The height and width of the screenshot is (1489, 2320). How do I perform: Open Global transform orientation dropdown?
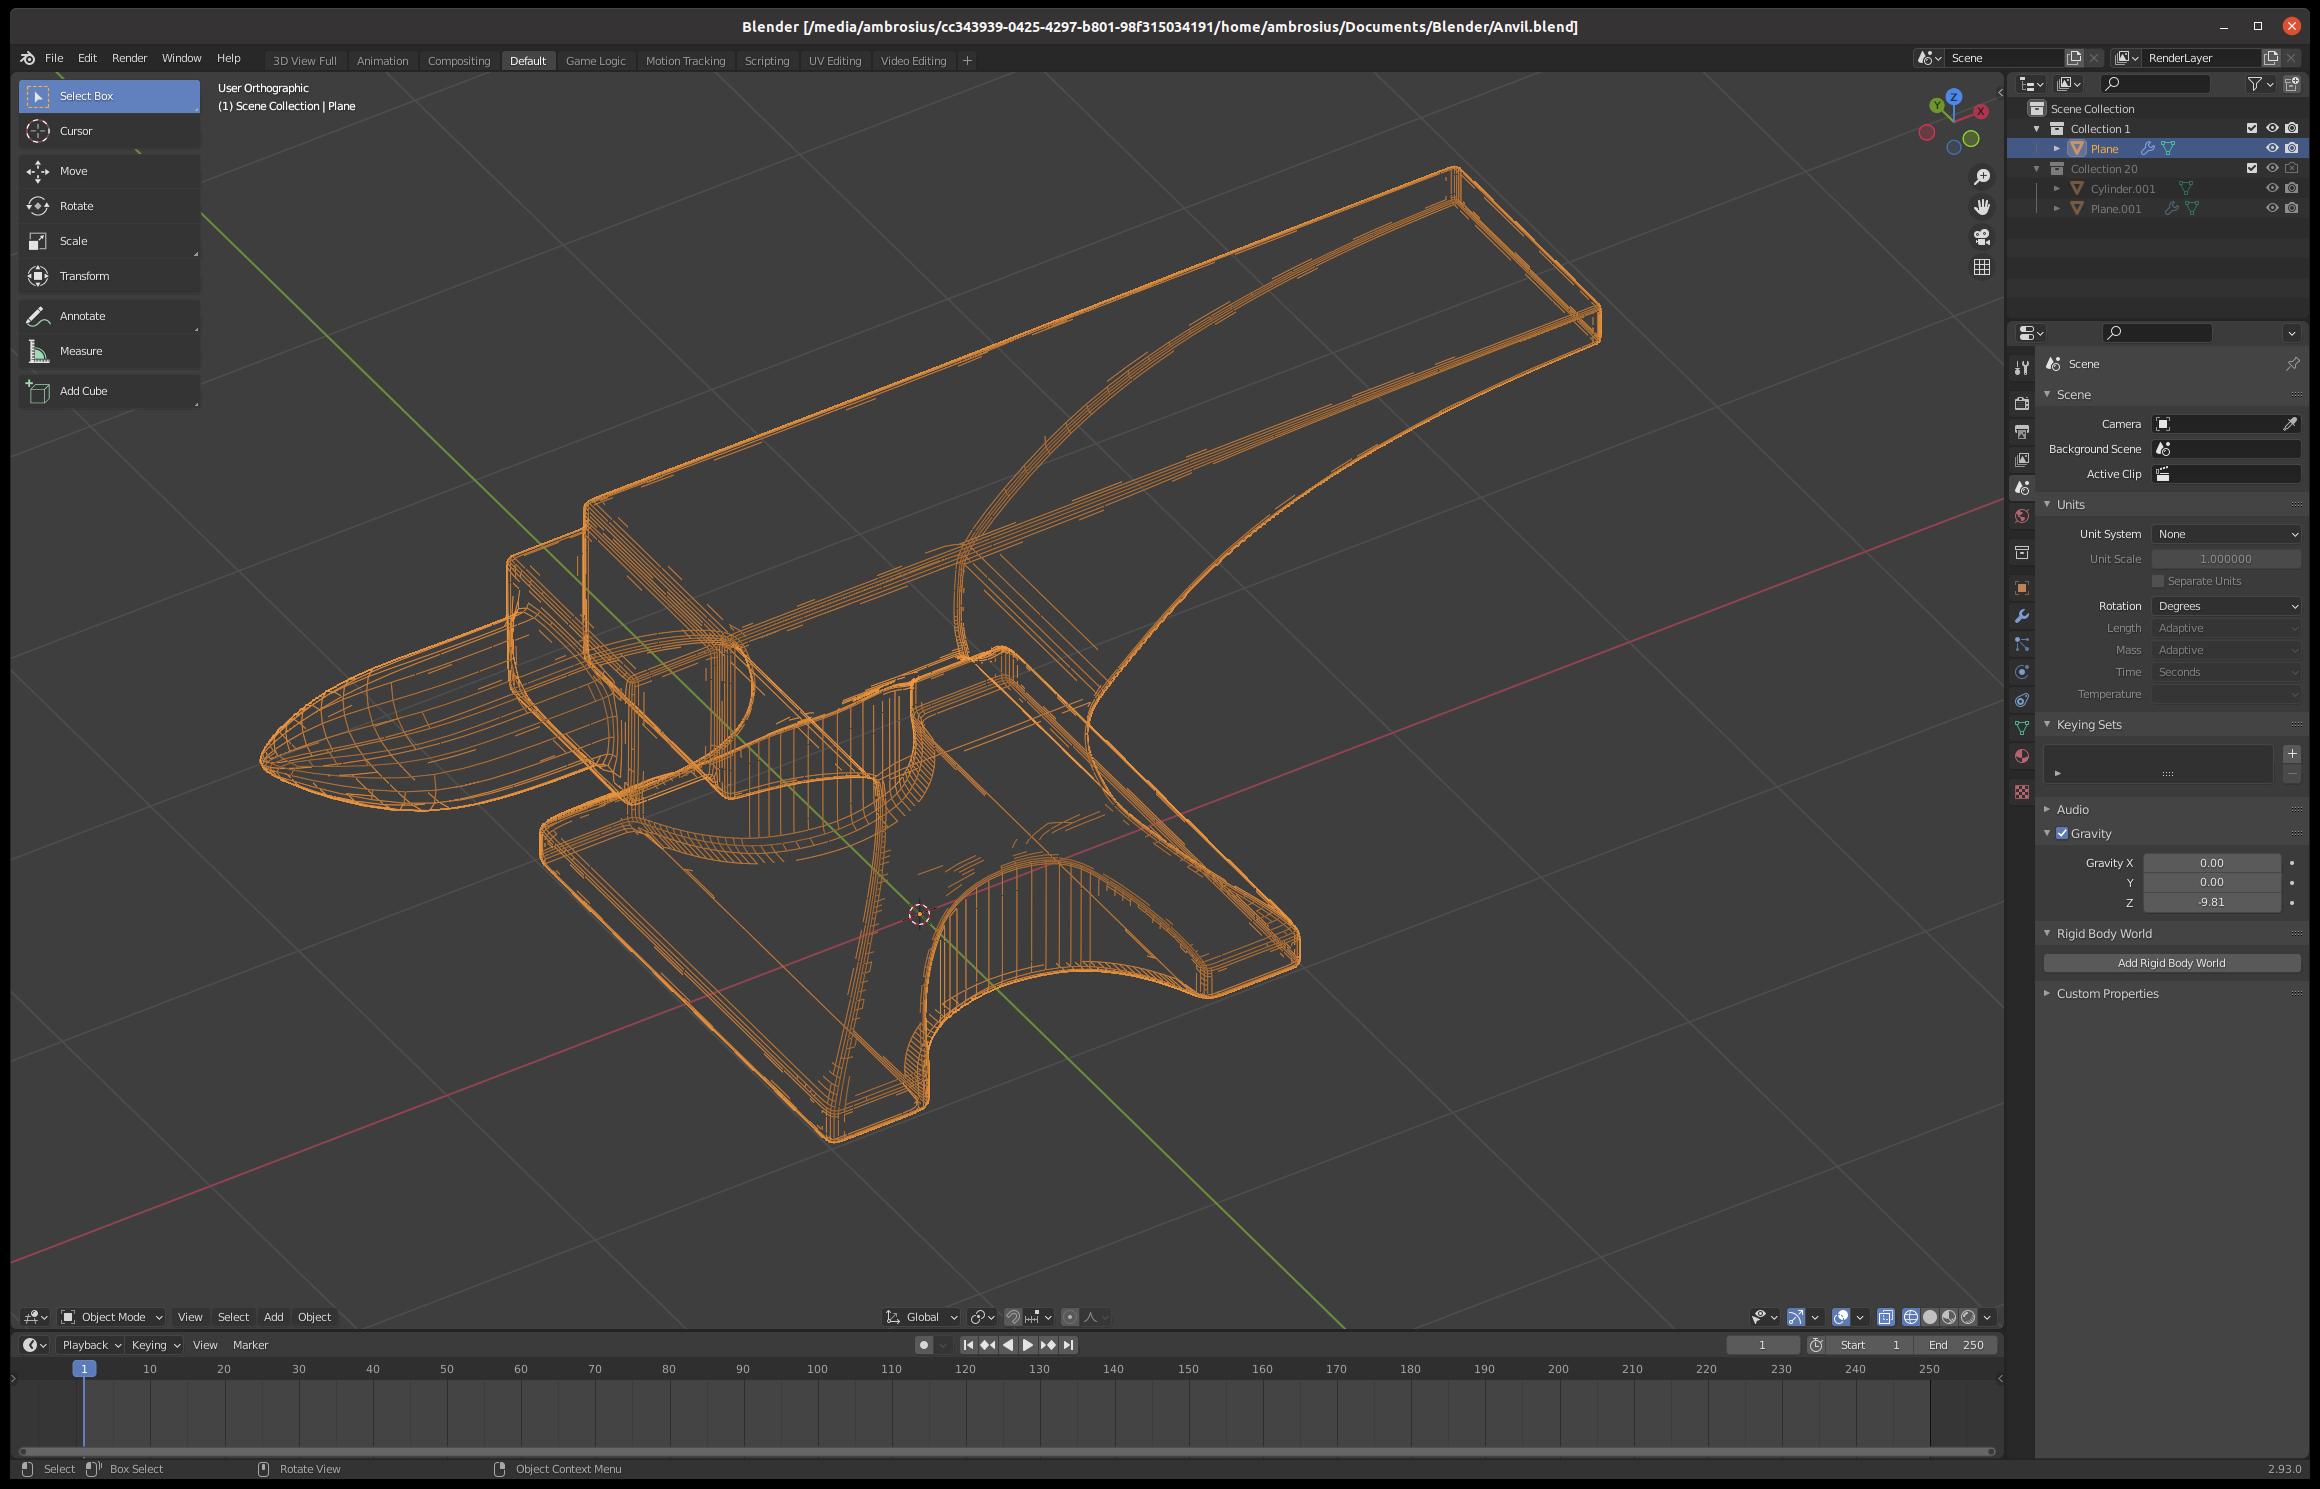coord(922,1317)
